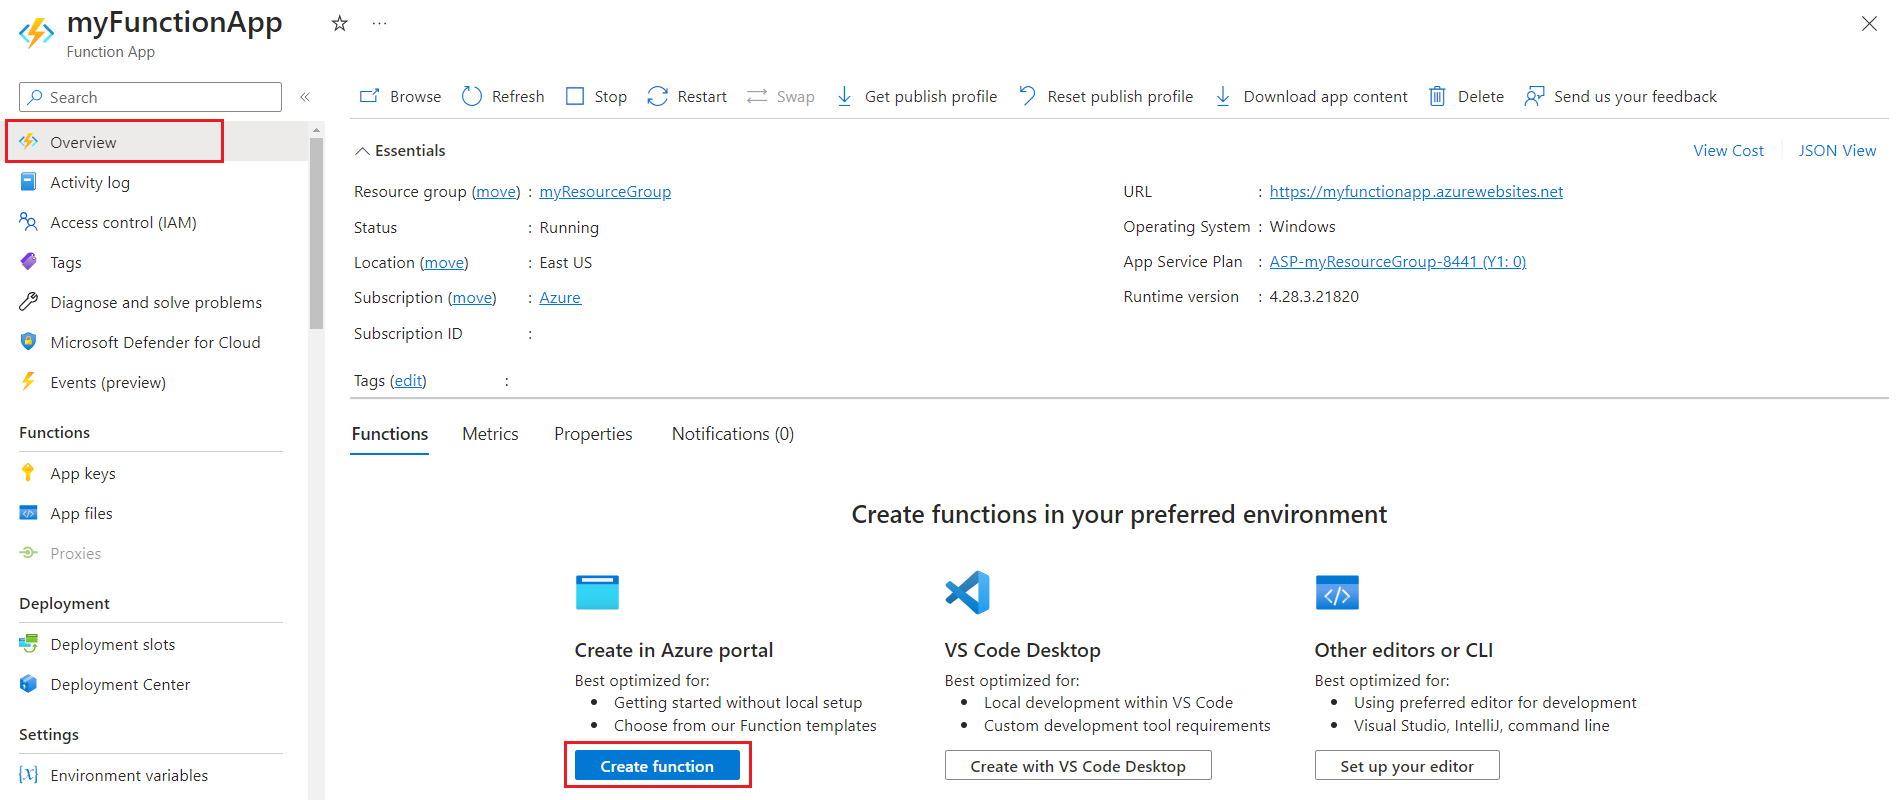This screenshot has width=1900, height=800.
Task: Click the VS Code Desktop logo
Action: (967, 592)
